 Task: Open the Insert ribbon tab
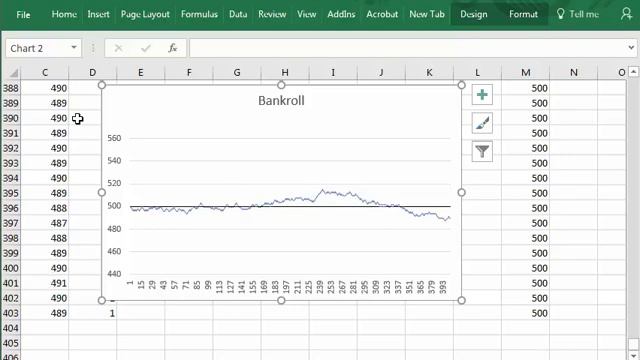pos(98,14)
